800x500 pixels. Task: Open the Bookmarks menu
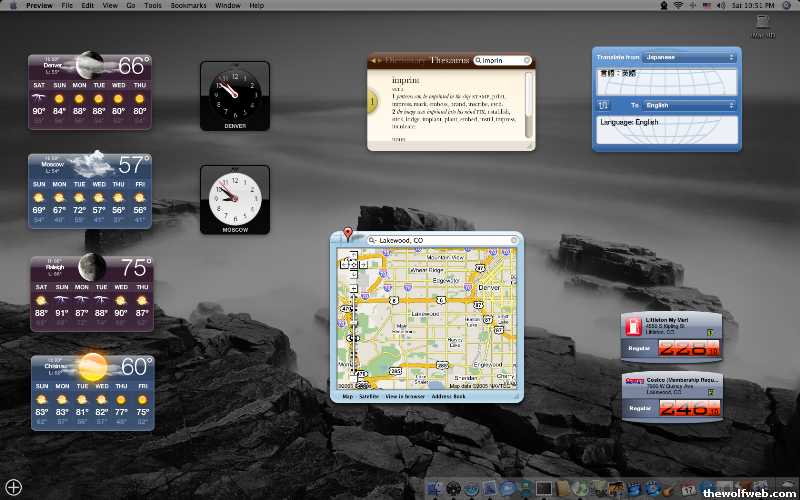[x=188, y=6]
